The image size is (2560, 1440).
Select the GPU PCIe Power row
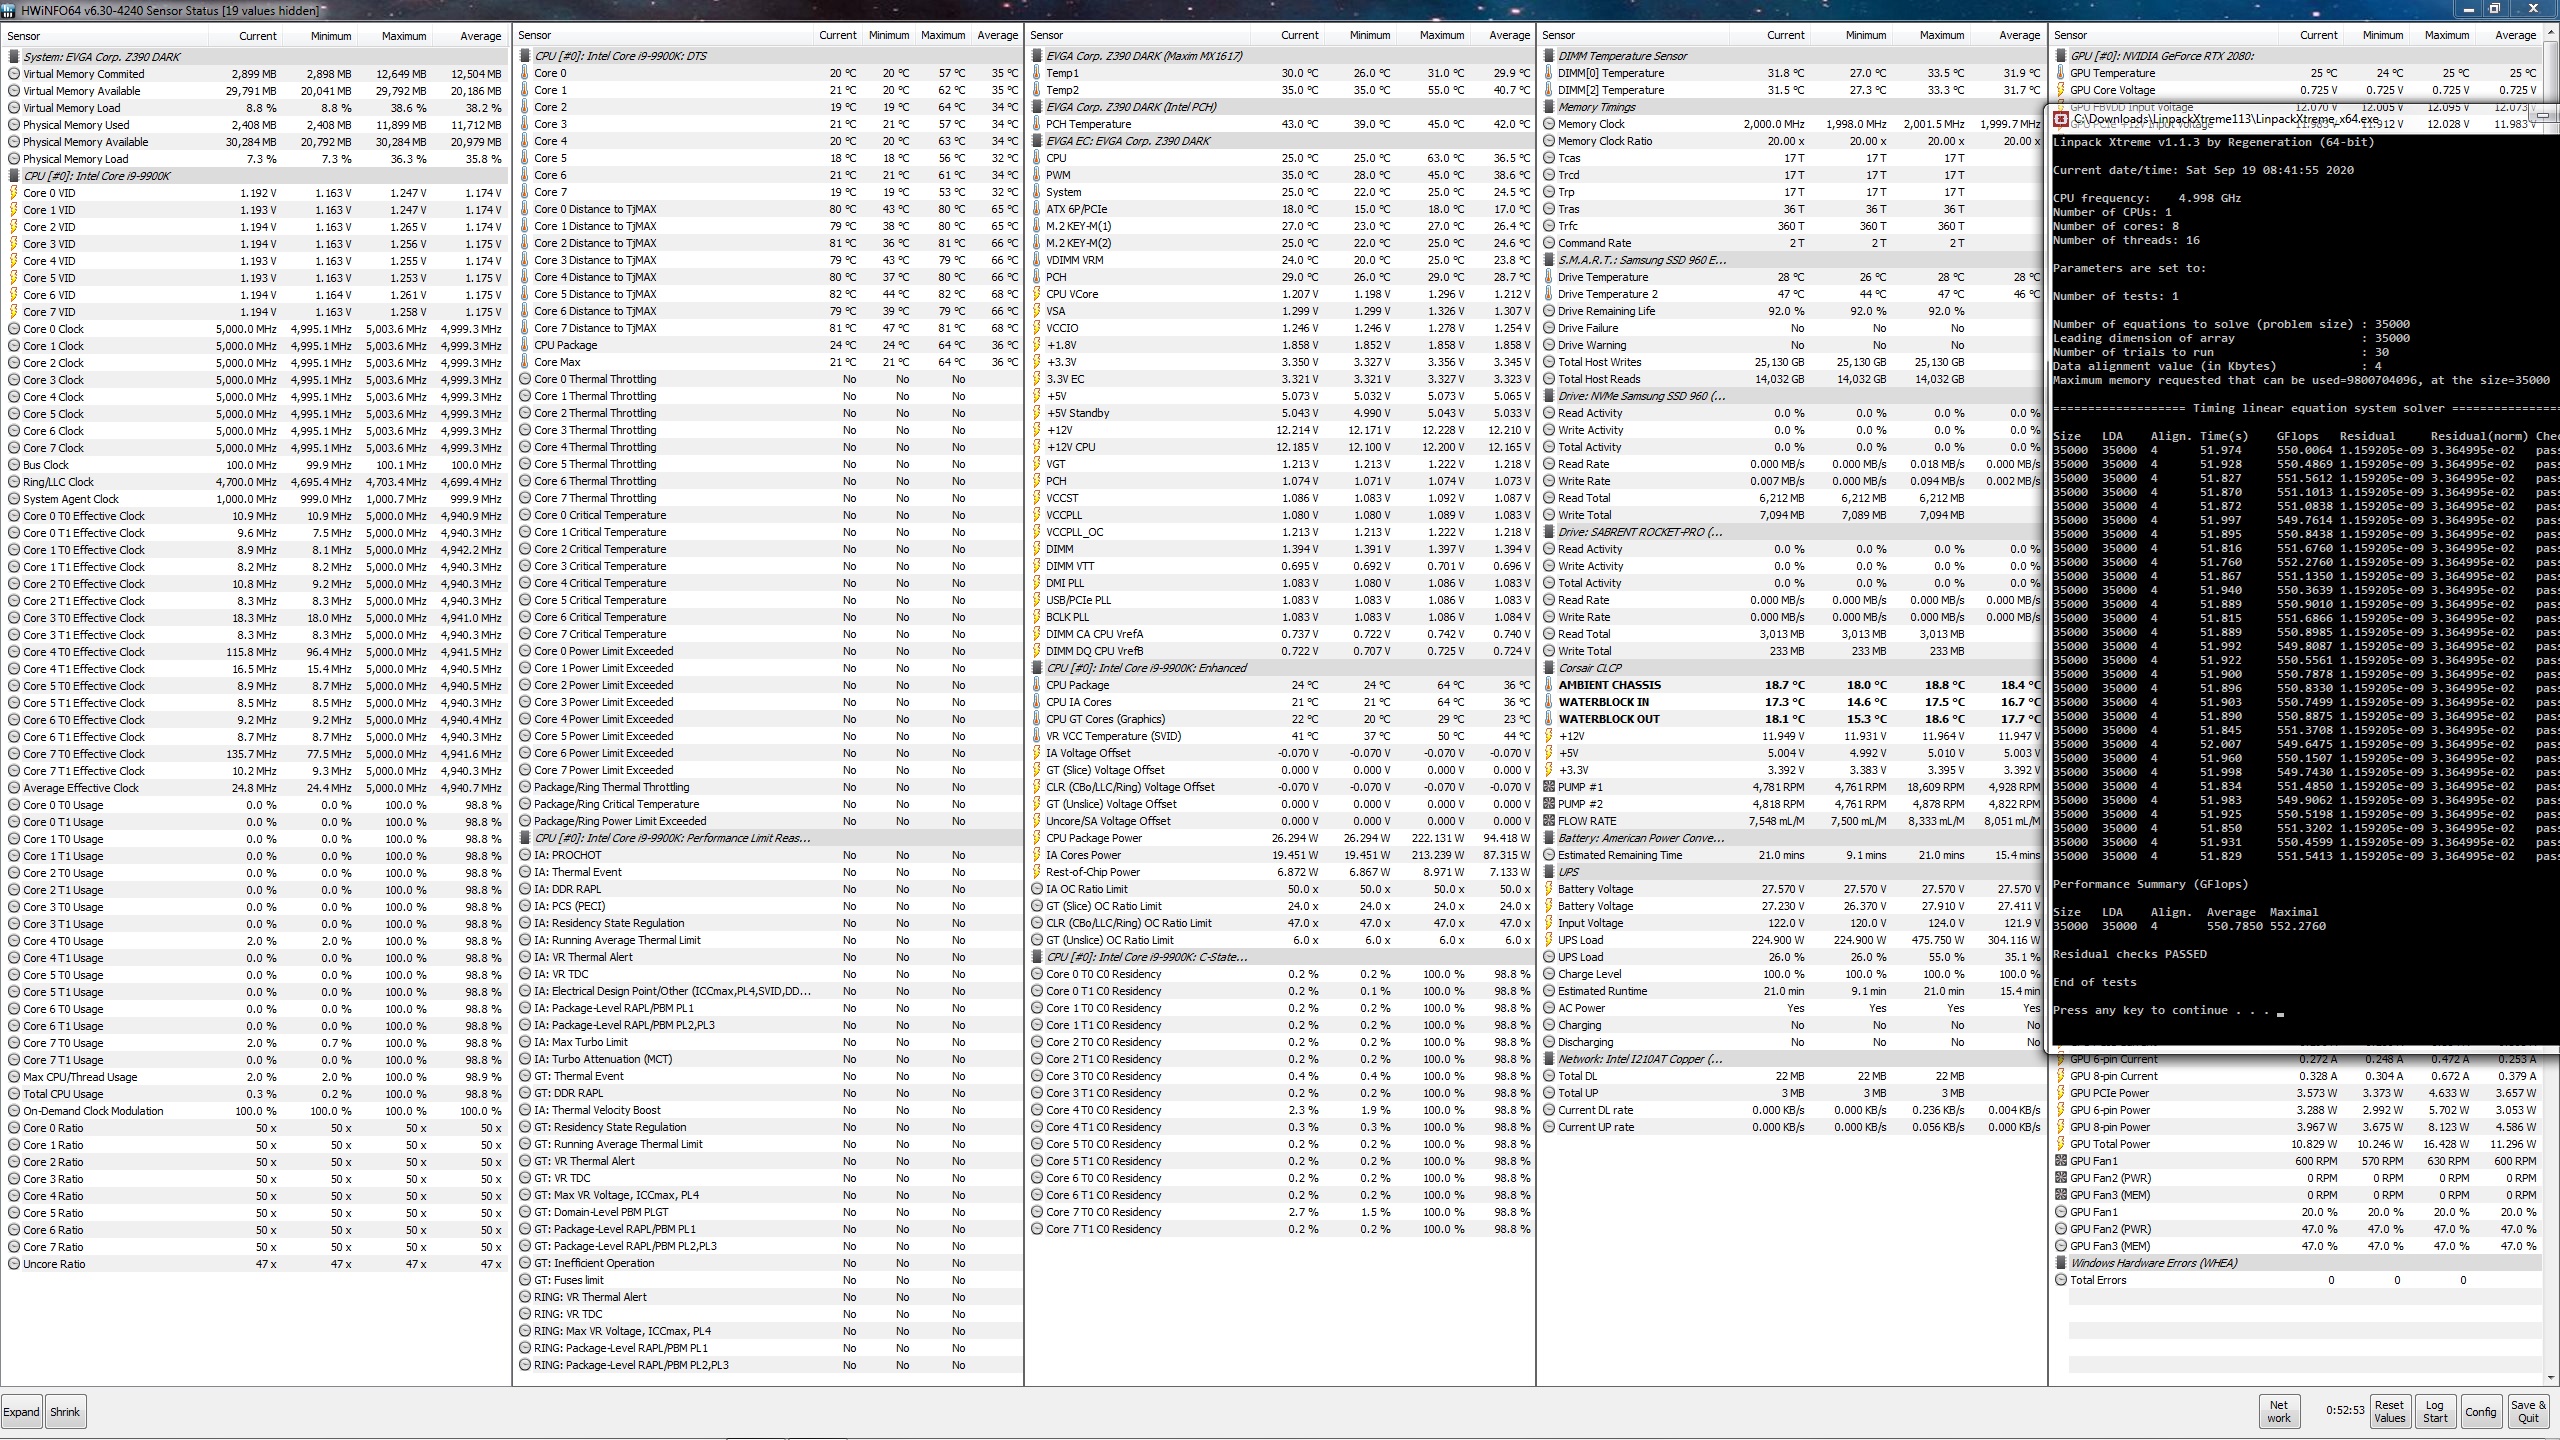click(x=2300, y=1093)
